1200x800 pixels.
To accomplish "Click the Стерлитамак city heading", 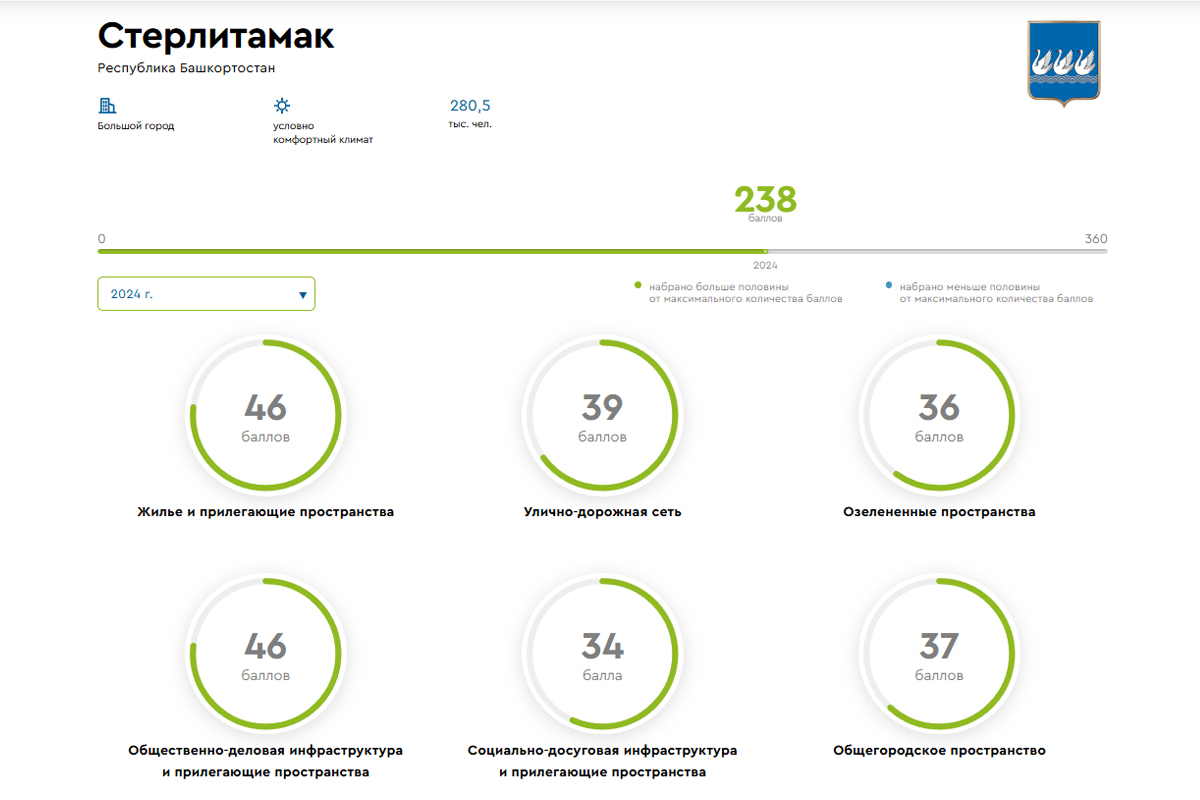I will [x=216, y=36].
